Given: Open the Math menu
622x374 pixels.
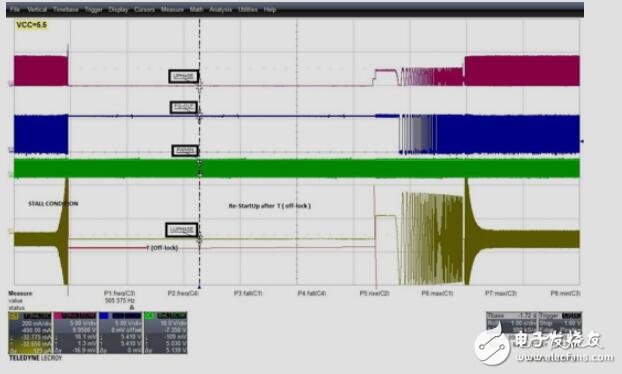Looking at the screenshot, I should coord(196,9).
